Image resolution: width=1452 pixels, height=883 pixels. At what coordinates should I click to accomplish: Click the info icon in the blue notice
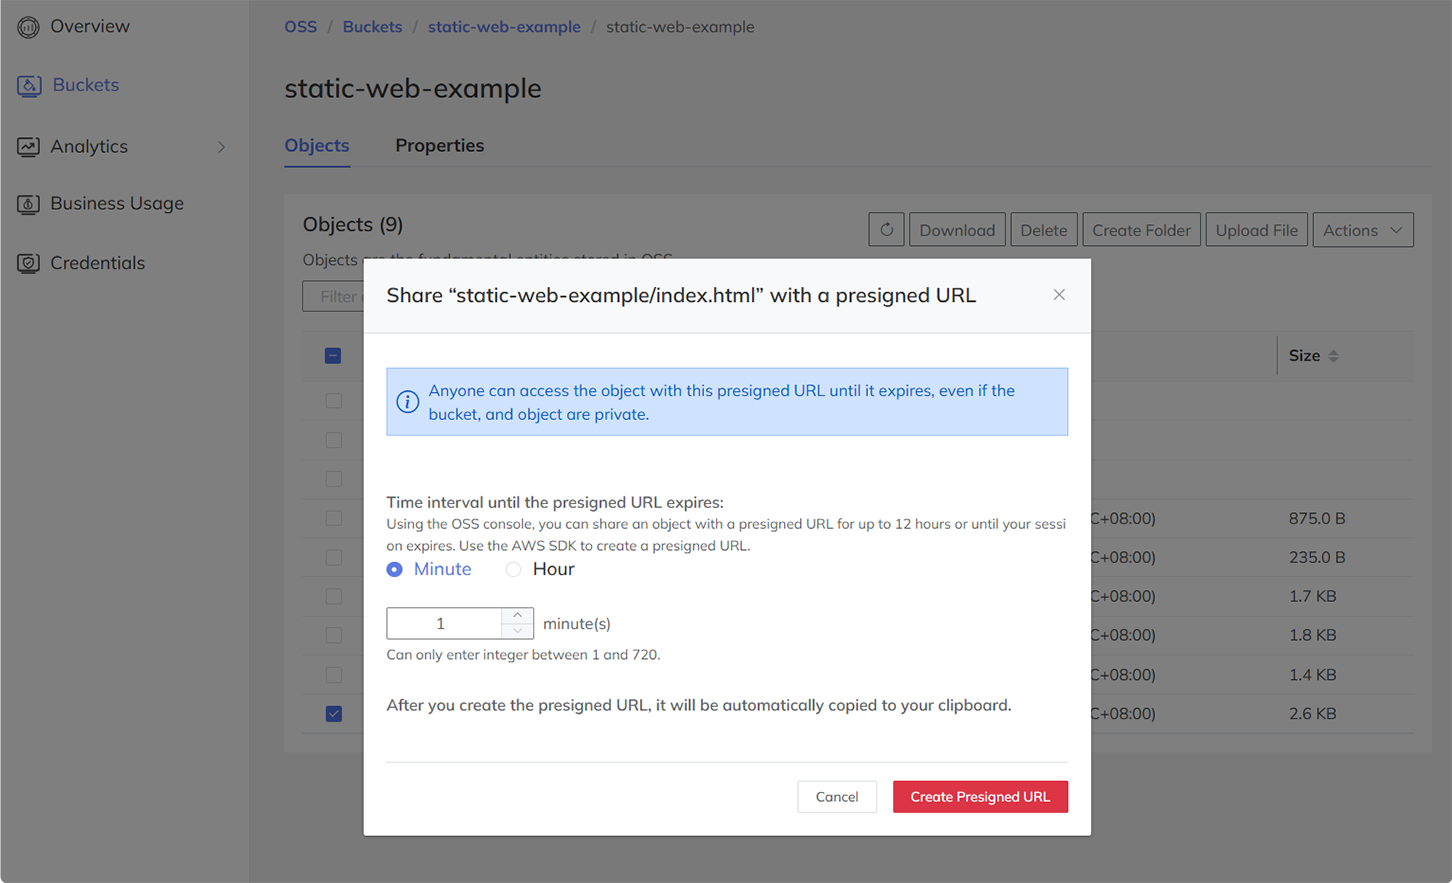point(407,402)
